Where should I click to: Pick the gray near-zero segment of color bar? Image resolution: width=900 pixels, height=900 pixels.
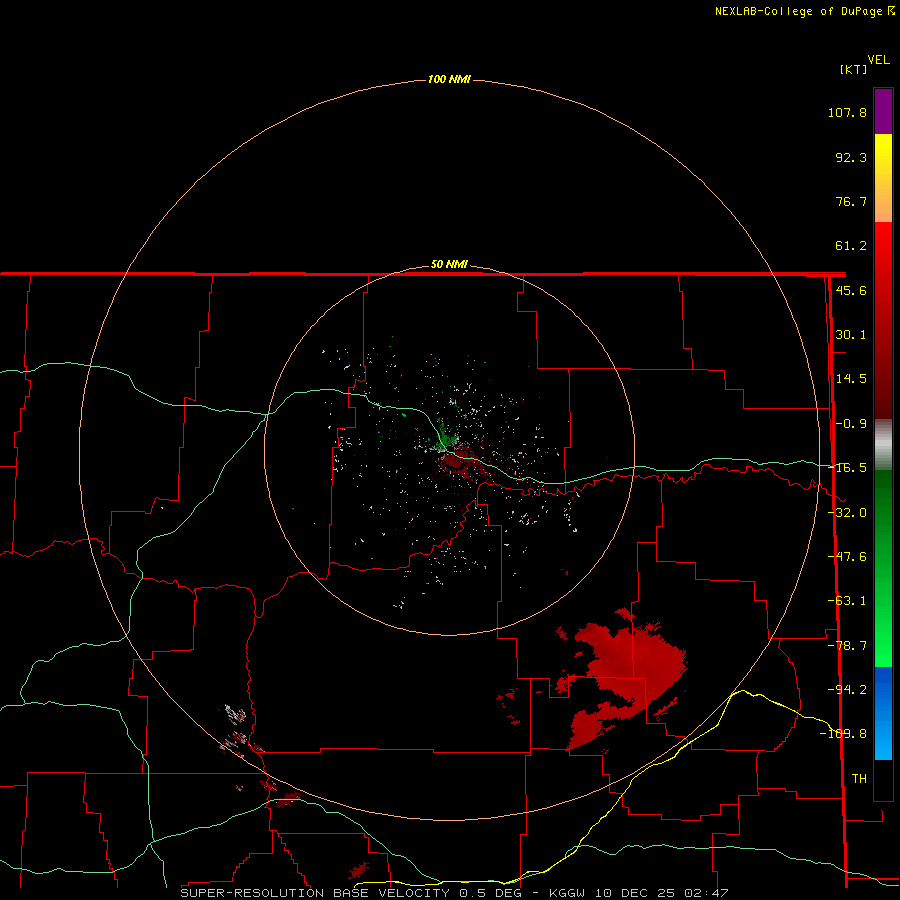click(x=883, y=445)
